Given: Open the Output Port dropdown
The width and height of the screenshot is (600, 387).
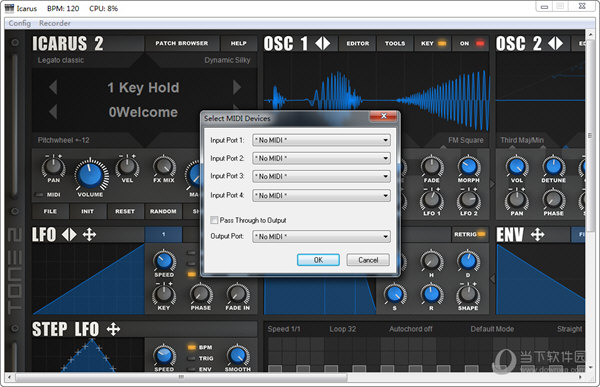Looking at the screenshot, I should pos(321,237).
